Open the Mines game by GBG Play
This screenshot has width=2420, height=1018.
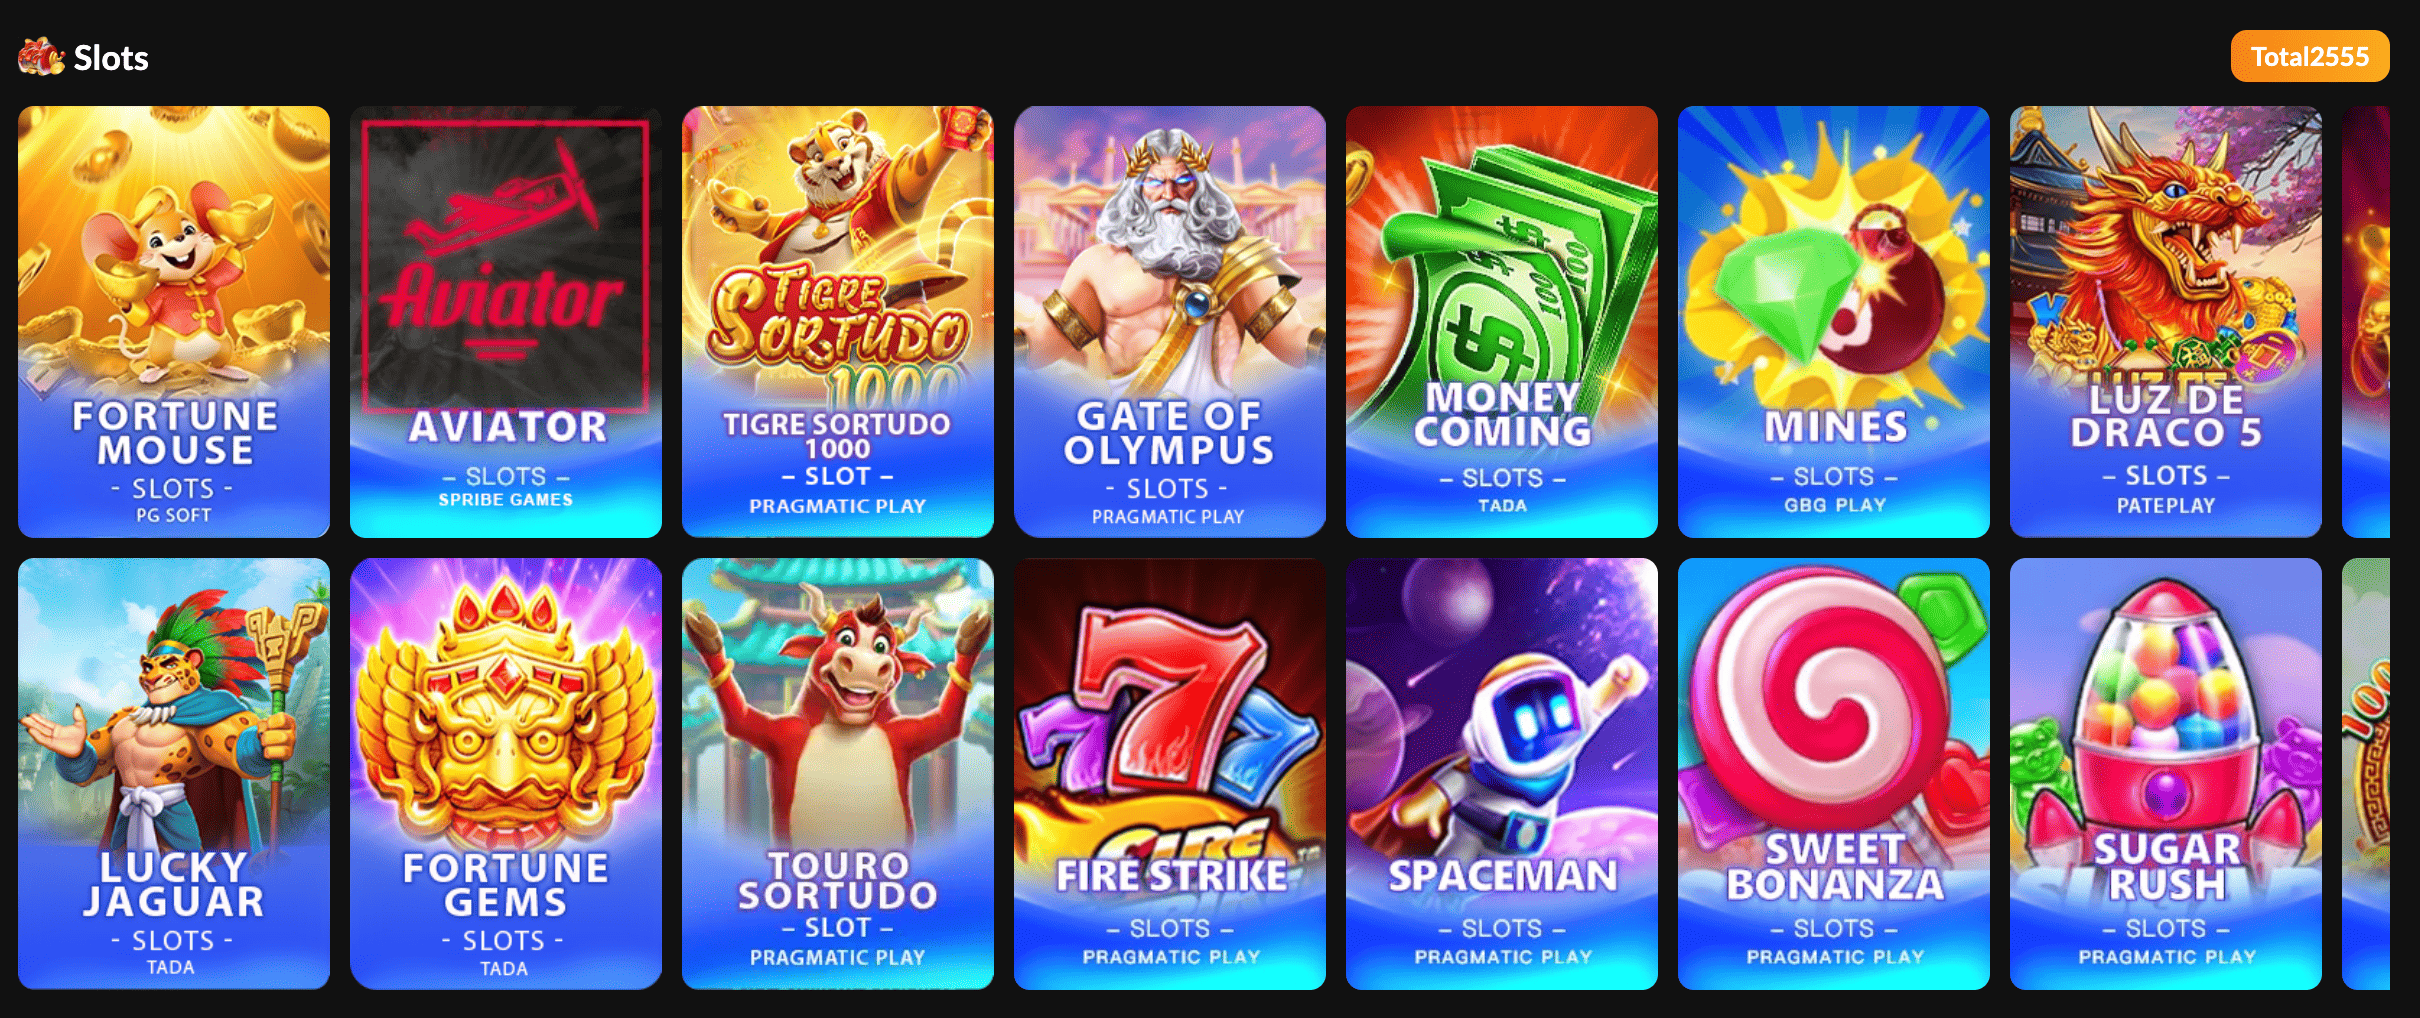coord(1834,322)
